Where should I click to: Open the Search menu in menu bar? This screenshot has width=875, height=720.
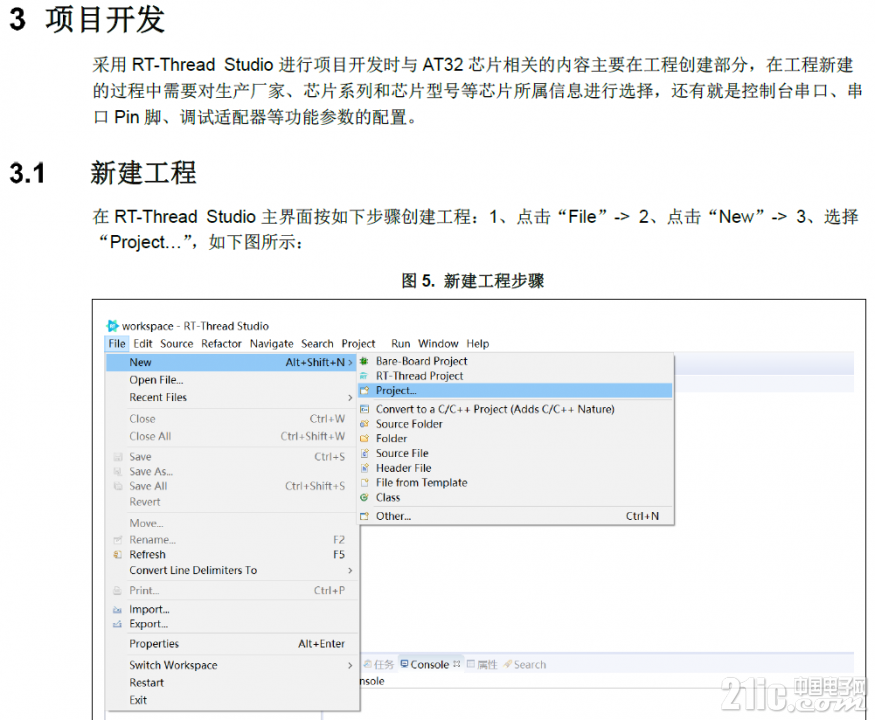click(x=318, y=344)
